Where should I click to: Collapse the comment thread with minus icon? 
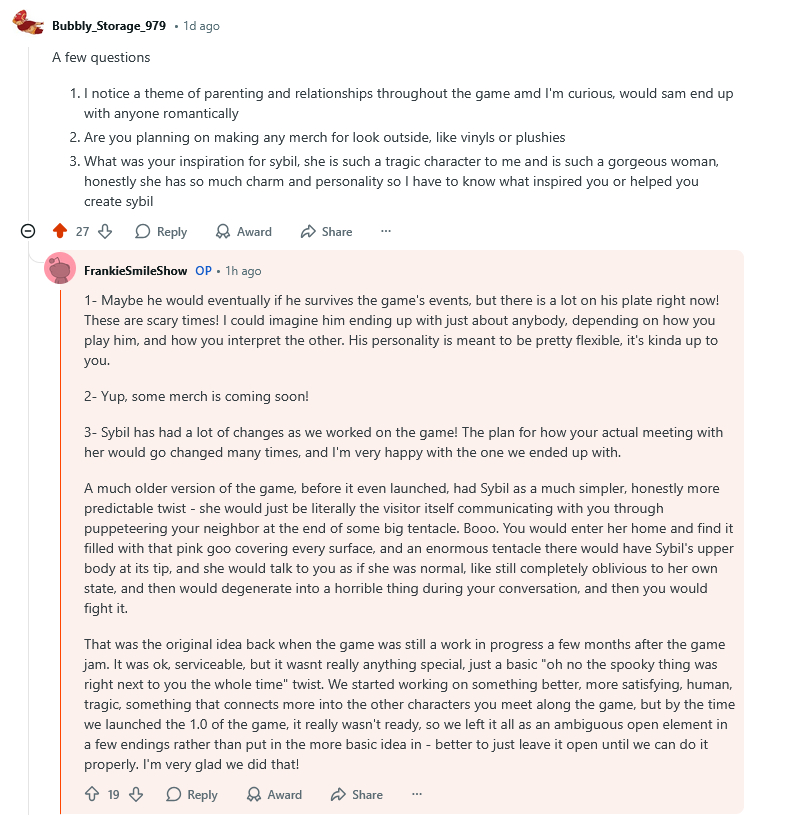click(28, 231)
